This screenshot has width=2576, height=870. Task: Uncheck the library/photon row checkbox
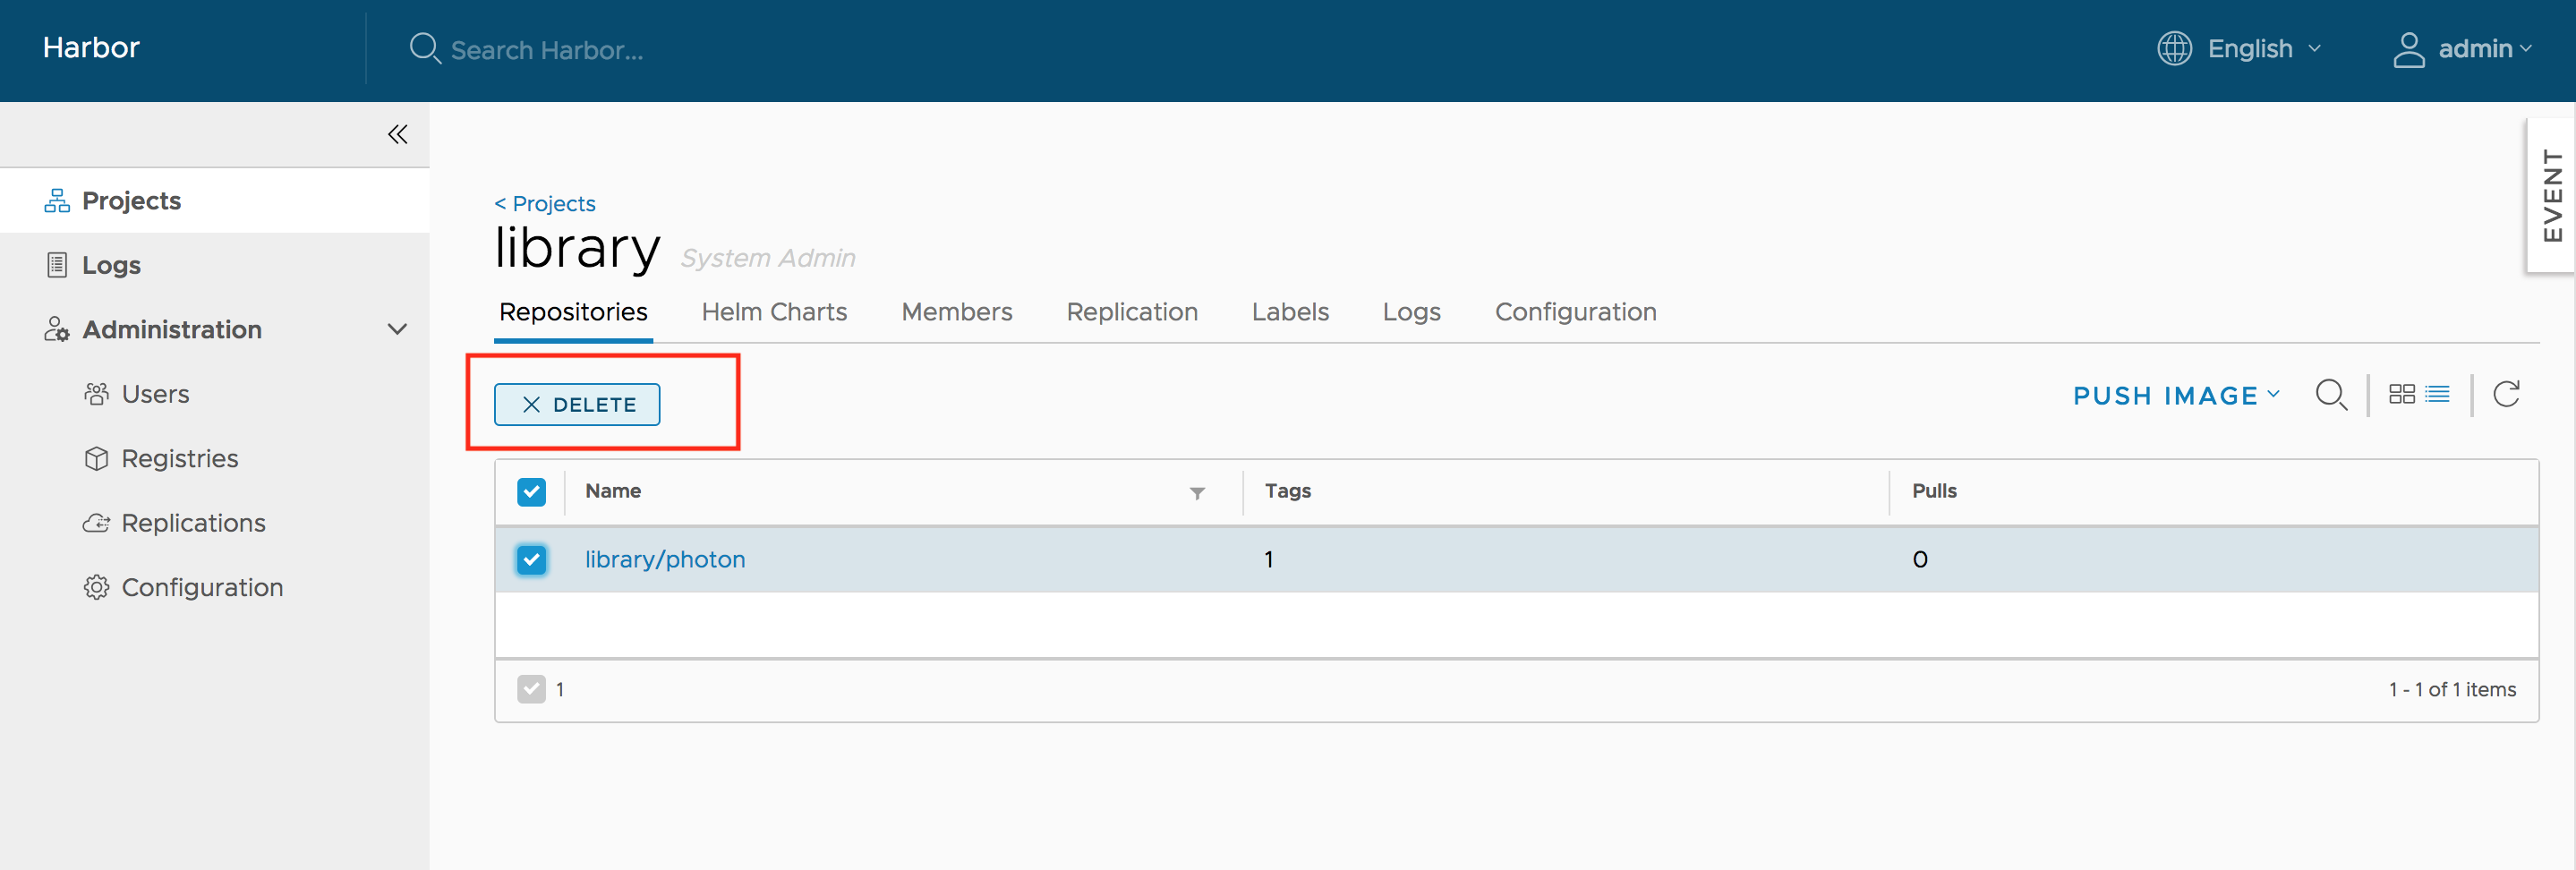531,559
